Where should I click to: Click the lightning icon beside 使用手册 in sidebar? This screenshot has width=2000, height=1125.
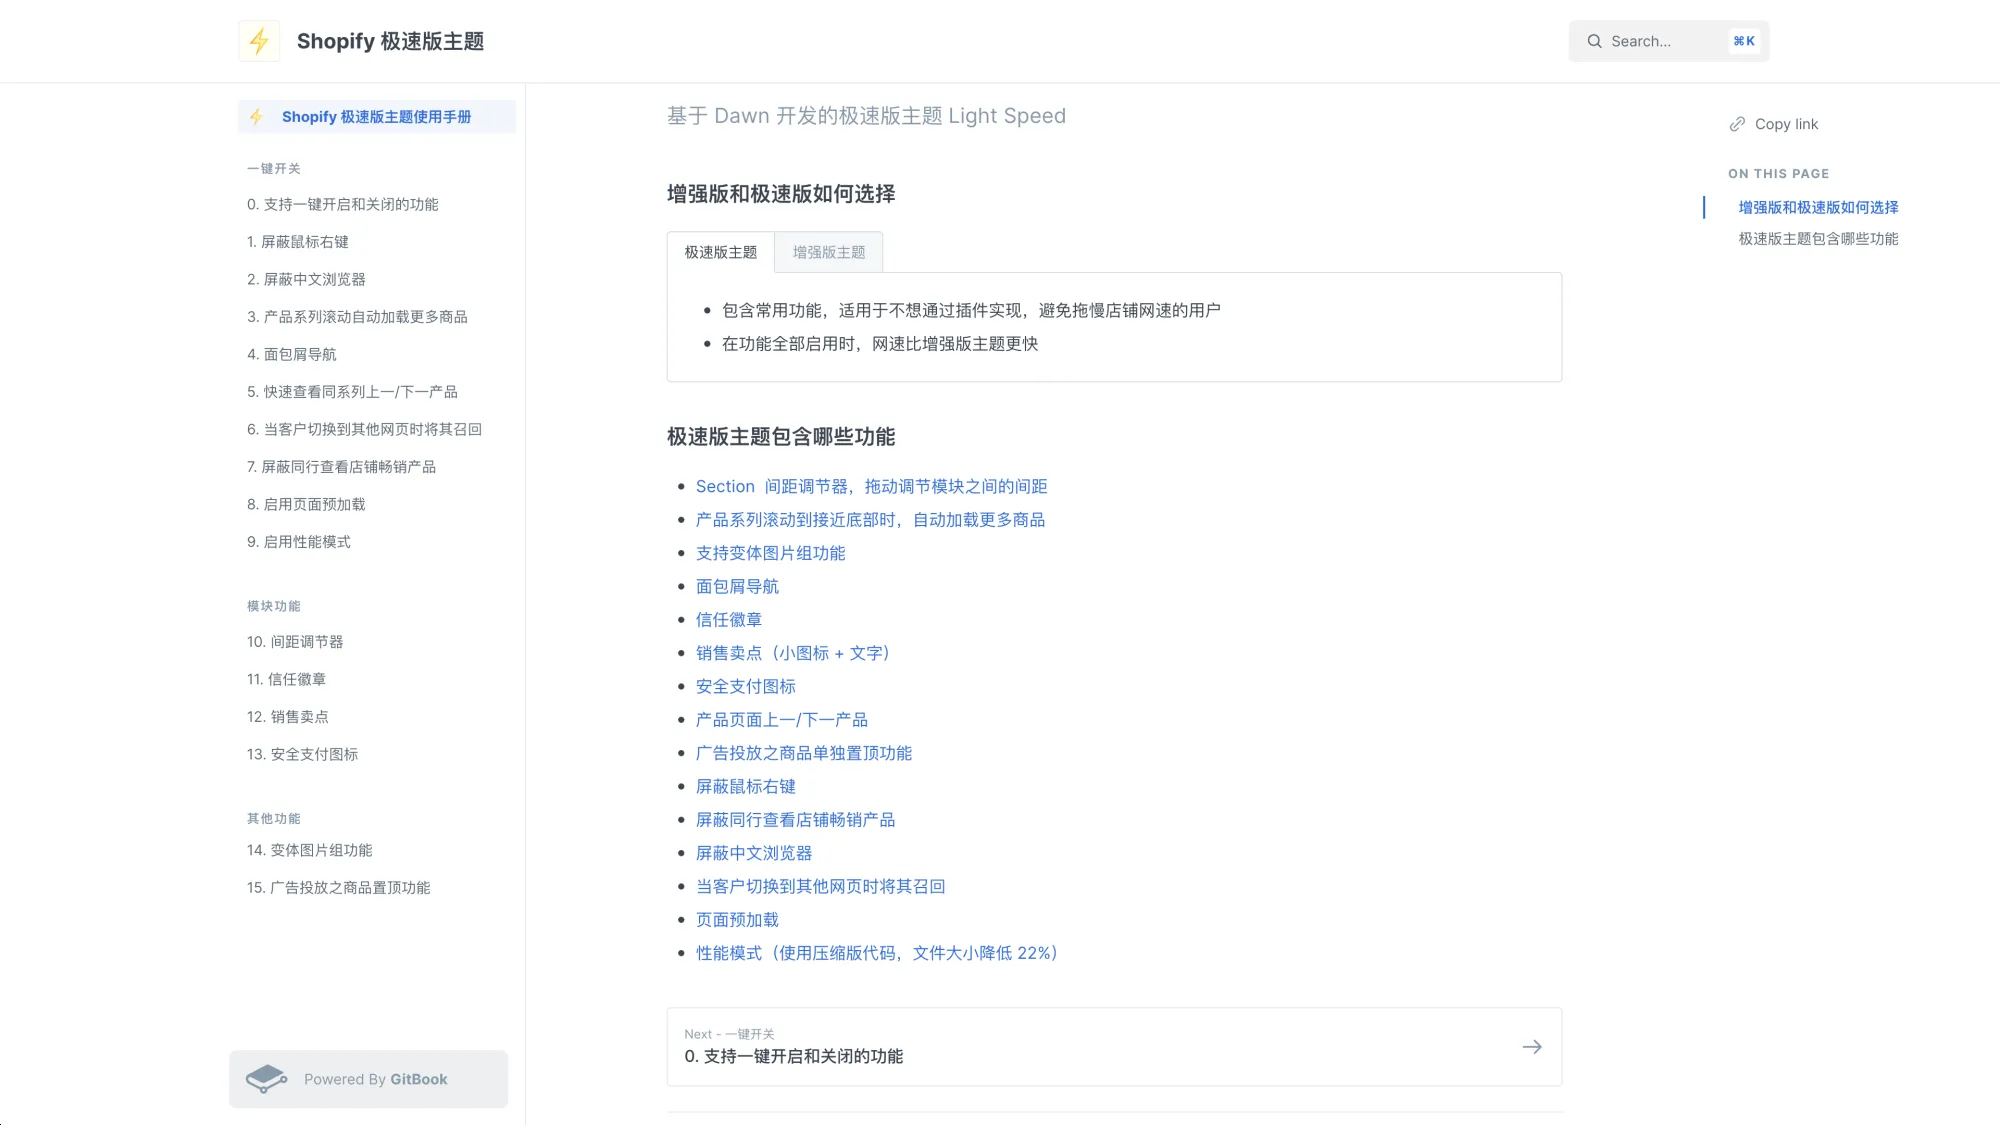tap(257, 117)
